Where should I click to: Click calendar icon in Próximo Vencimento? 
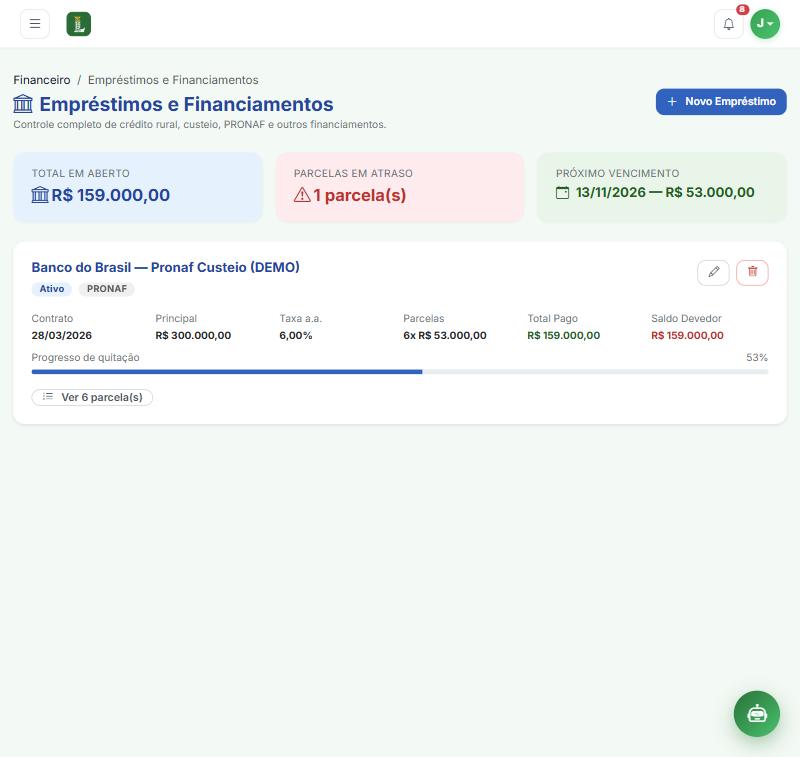coord(562,193)
